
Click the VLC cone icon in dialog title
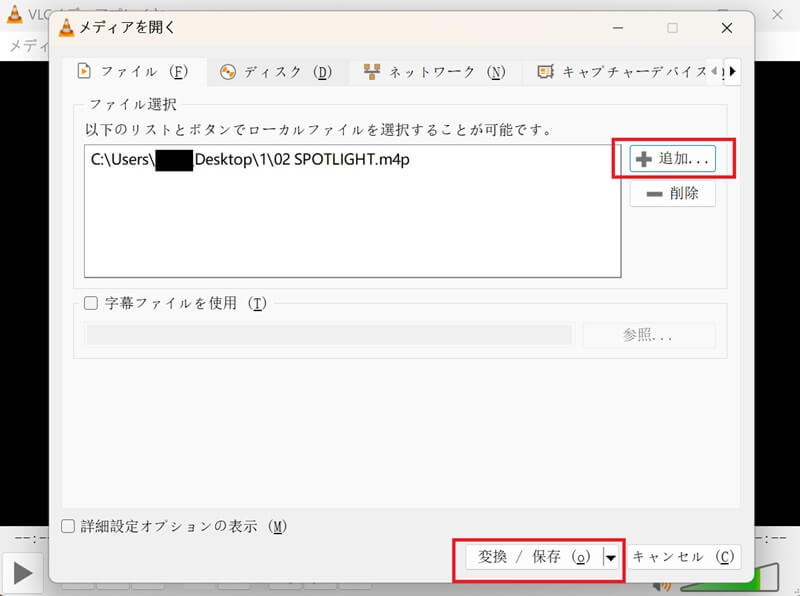(66, 27)
